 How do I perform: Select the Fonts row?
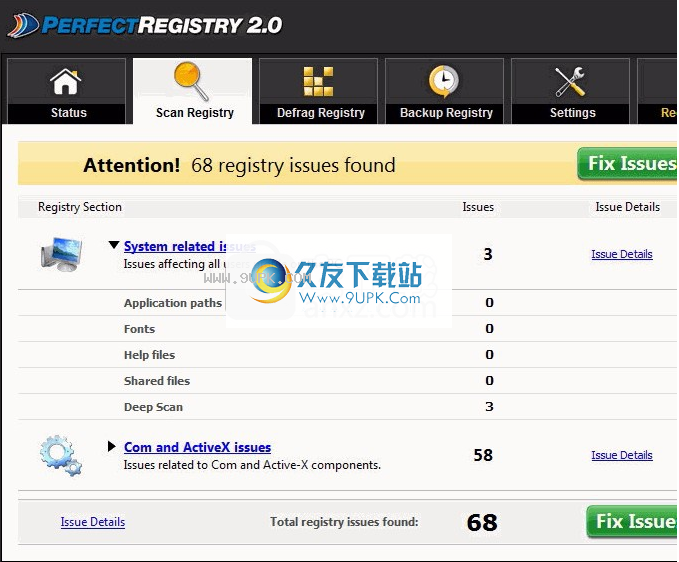347,329
